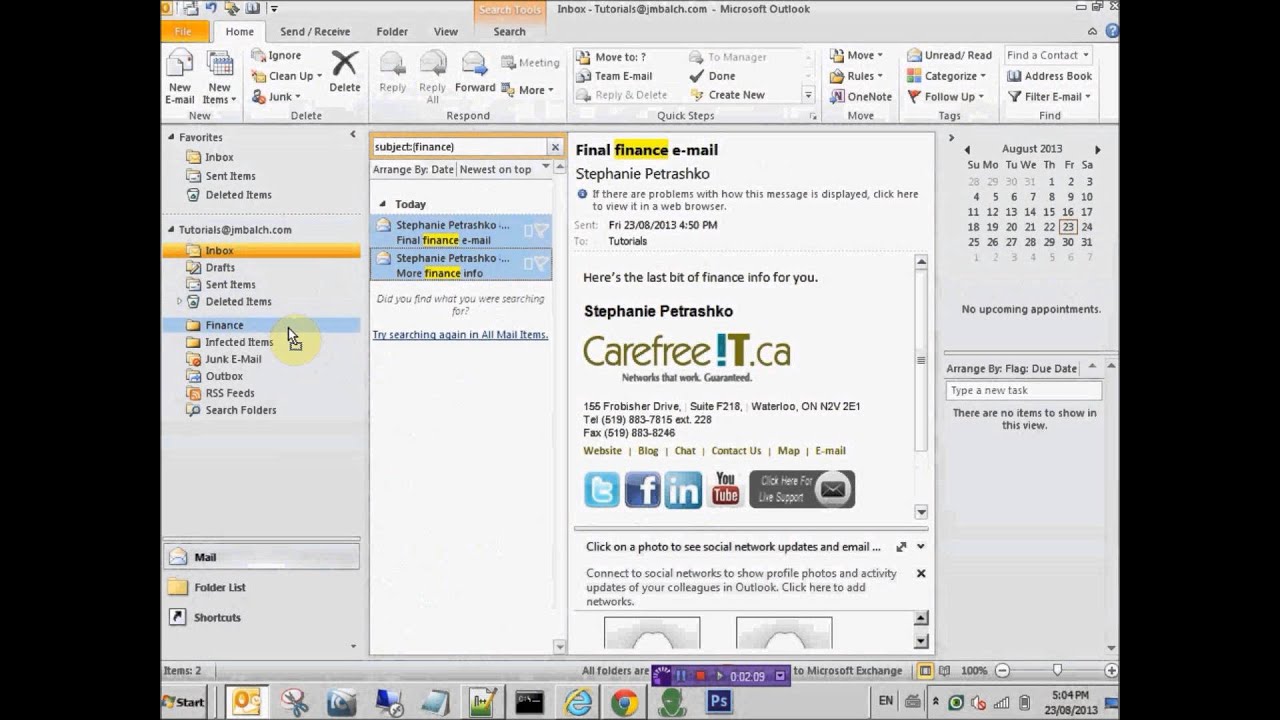Flag the More finance info message
This screenshot has height=720, width=1280.
click(x=541, y=264)
